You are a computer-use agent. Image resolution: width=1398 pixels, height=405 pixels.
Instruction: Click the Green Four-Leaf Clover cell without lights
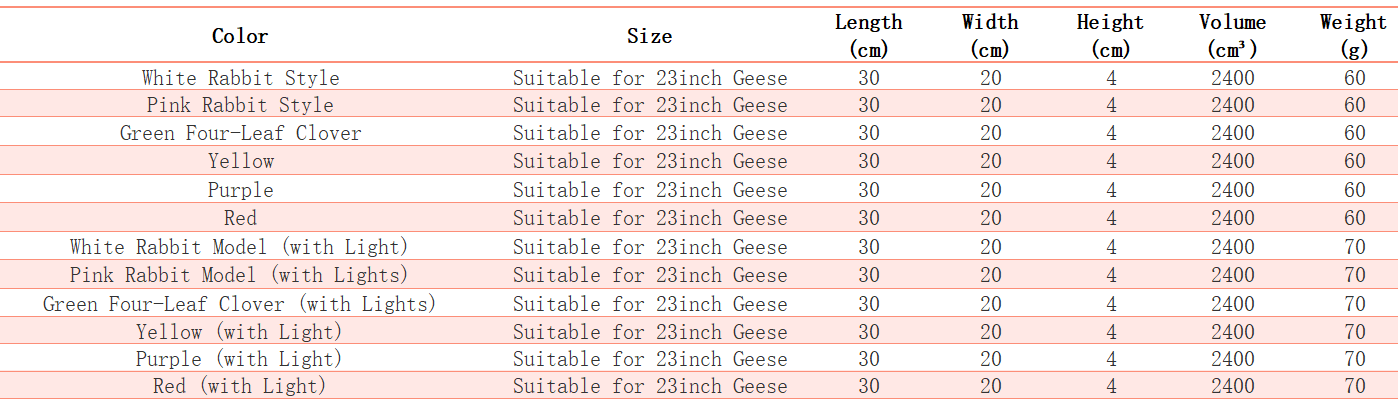point(240,133)
